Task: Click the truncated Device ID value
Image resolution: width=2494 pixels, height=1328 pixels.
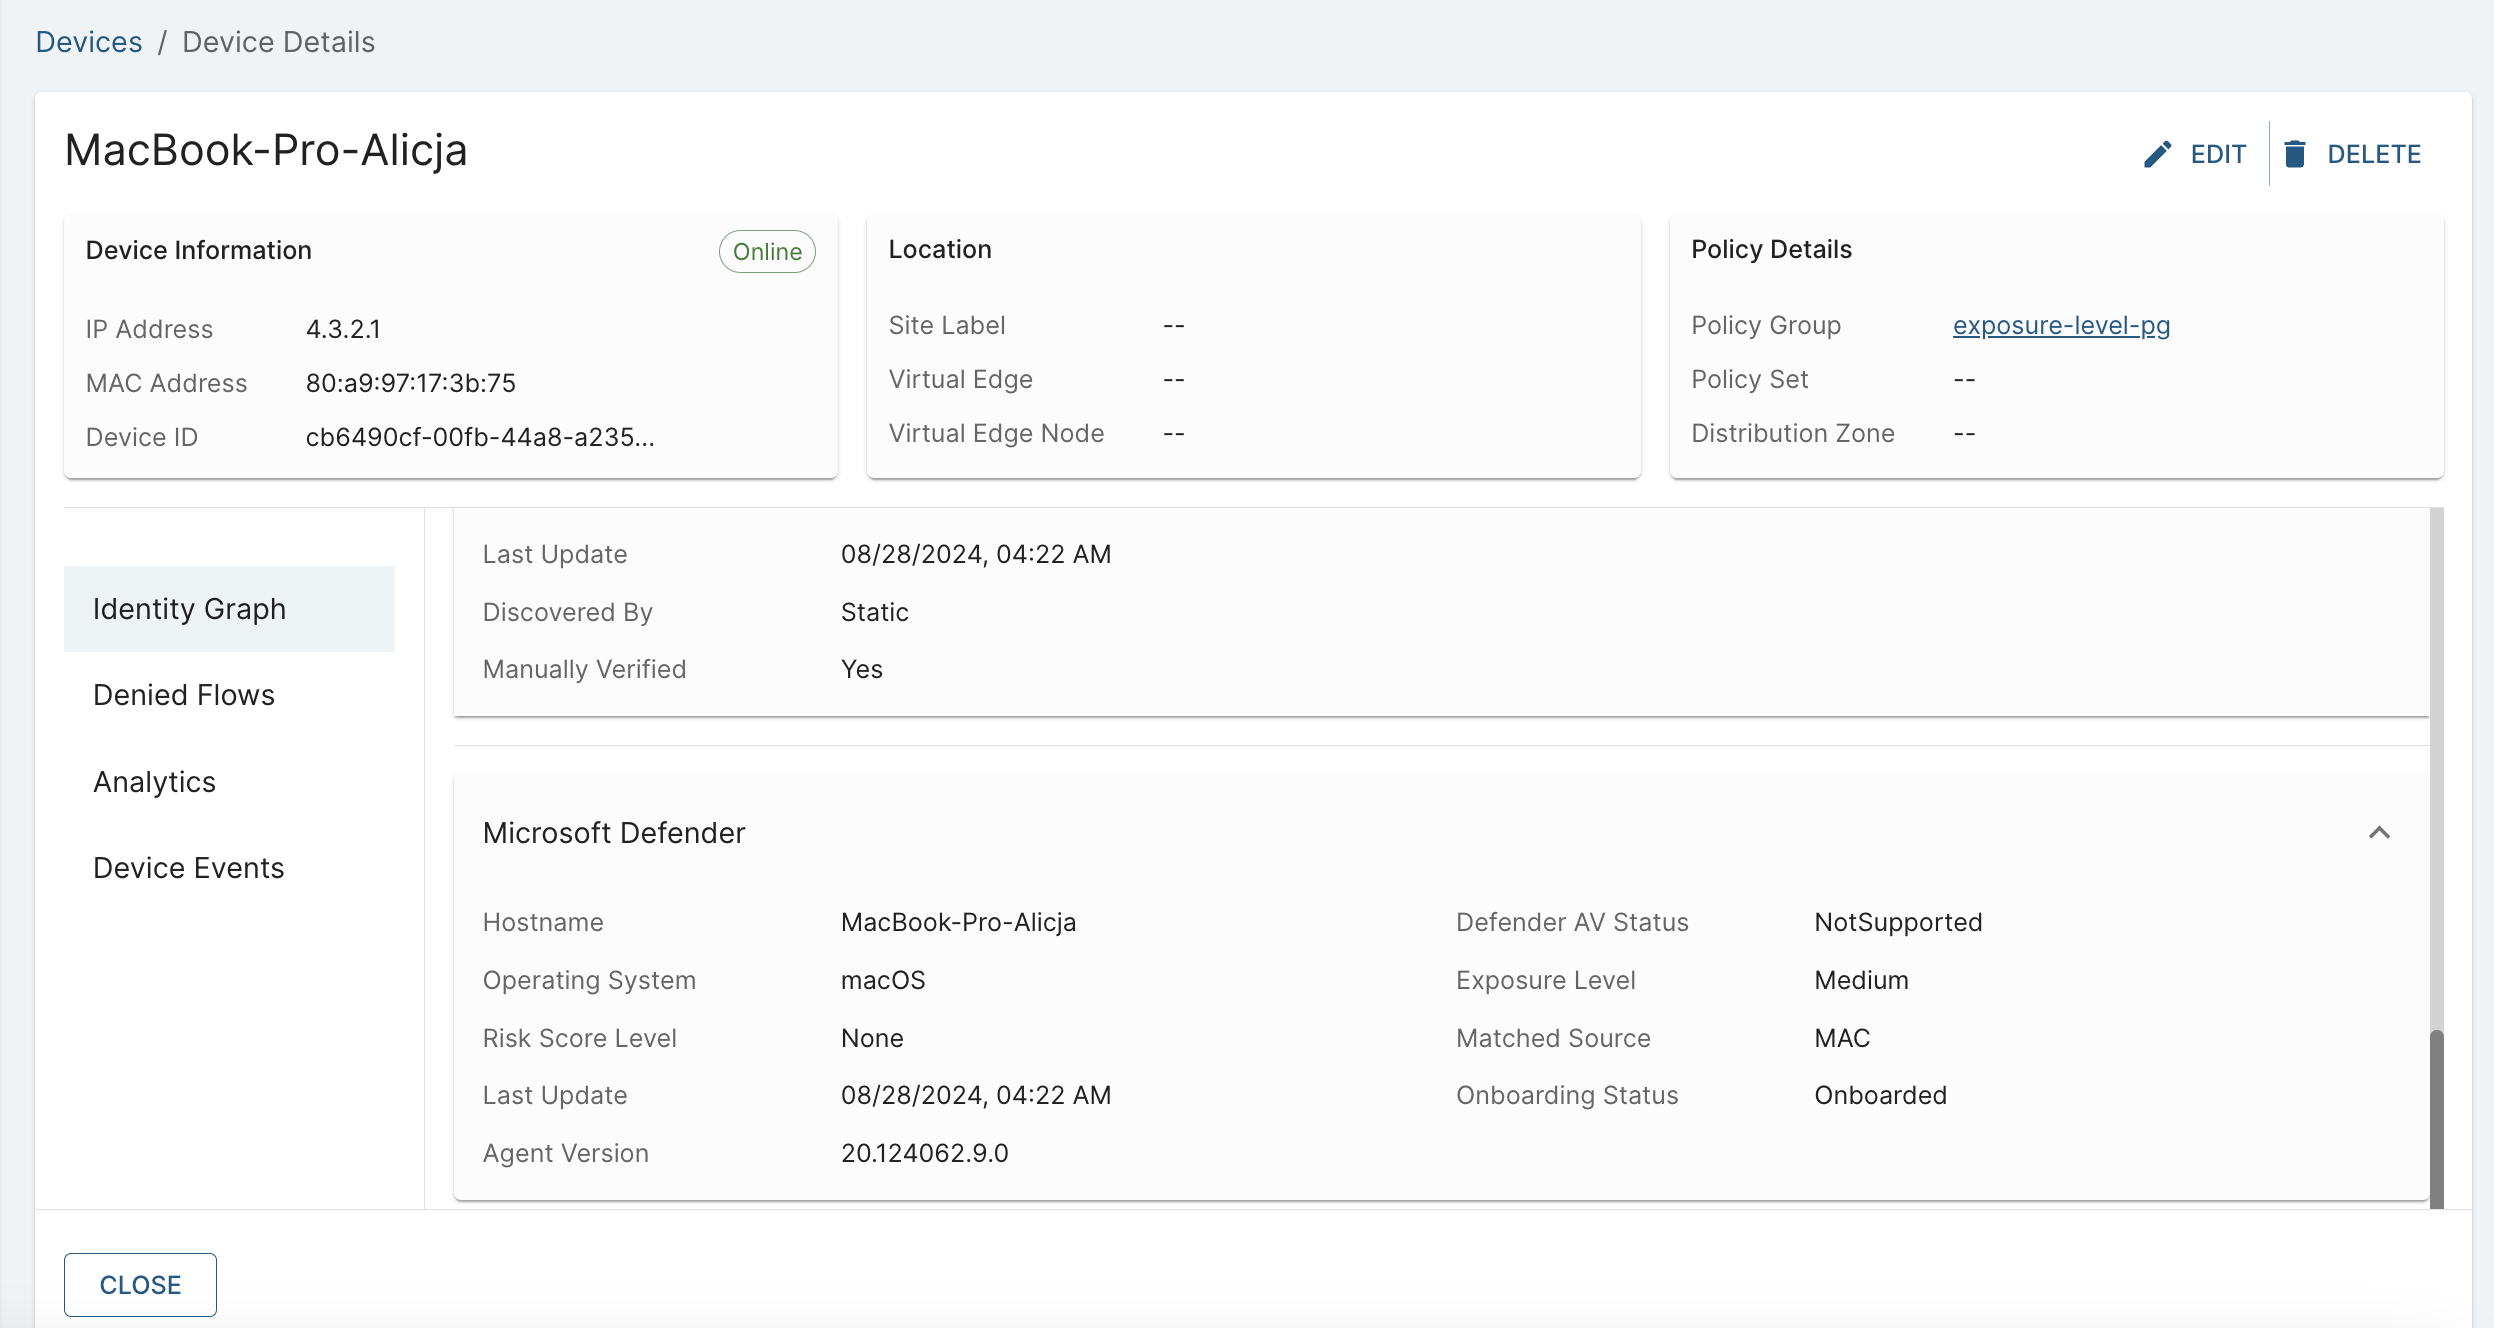Action: pos(480,437)
